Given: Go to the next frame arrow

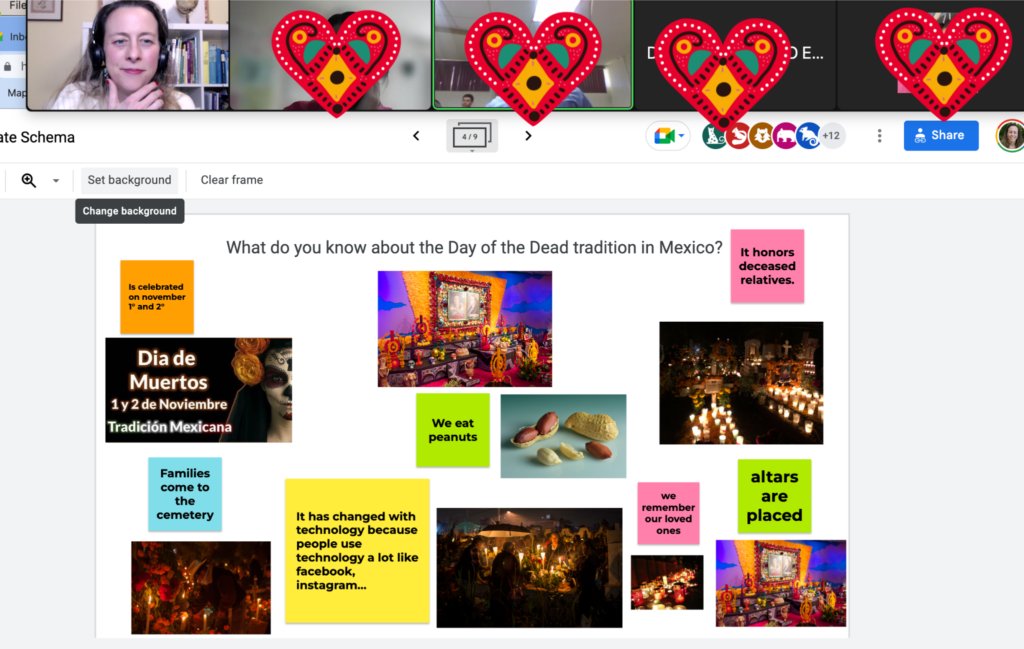Looking at the screenshot, I should 528,136.
